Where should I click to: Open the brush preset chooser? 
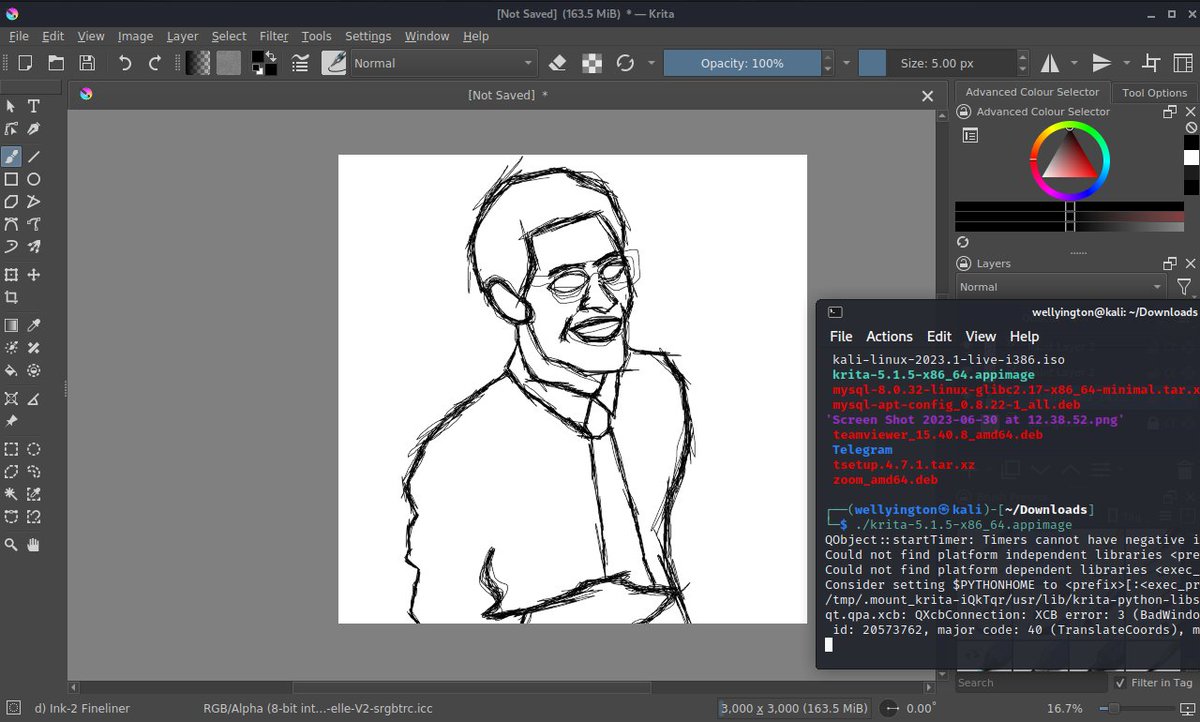click(334, 63)
